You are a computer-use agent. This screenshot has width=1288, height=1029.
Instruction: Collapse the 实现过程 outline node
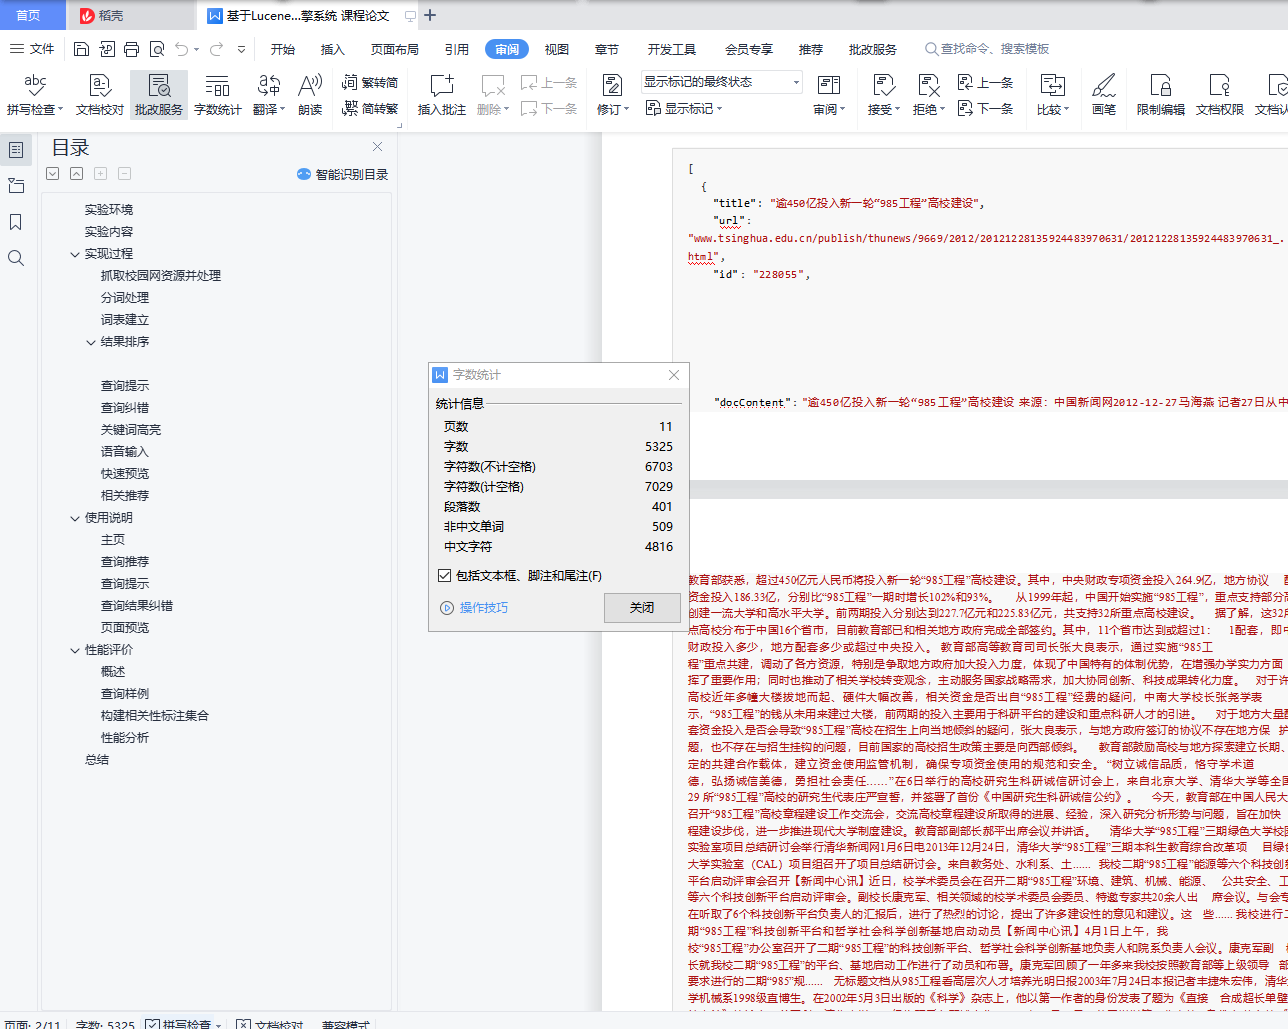(x=75, y=254)
